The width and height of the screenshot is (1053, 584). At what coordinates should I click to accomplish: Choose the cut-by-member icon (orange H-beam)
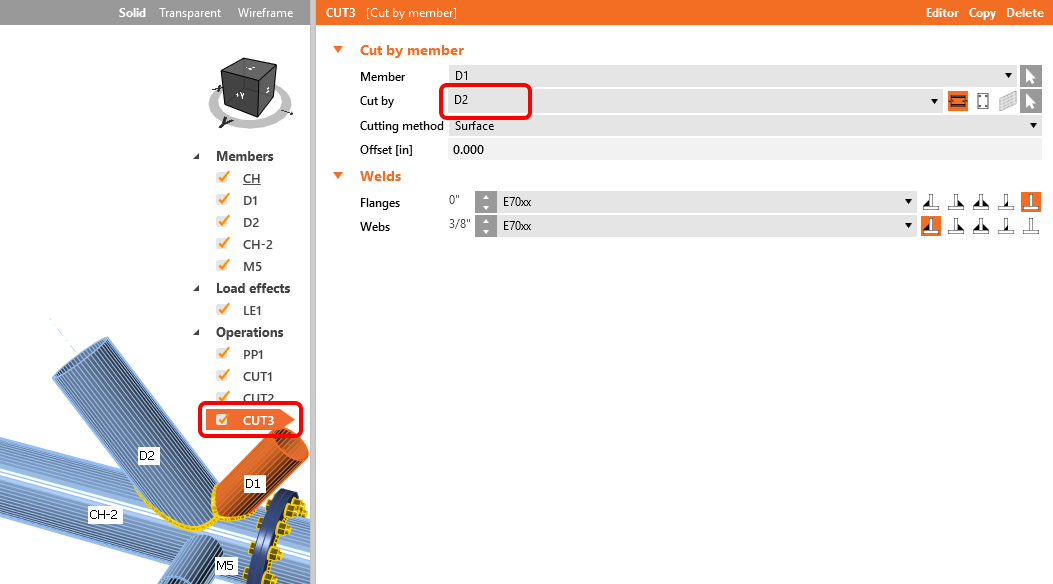[958, 101]
